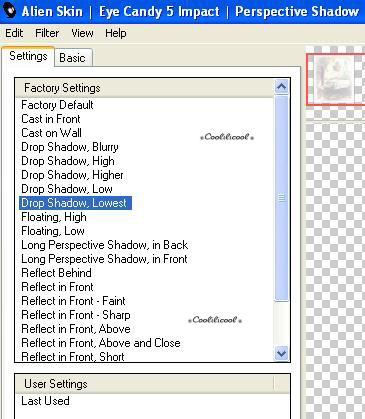Choose Reflect Behind preset
The height and width of the screenshot is (419, 365).
[x=56, y=273]
